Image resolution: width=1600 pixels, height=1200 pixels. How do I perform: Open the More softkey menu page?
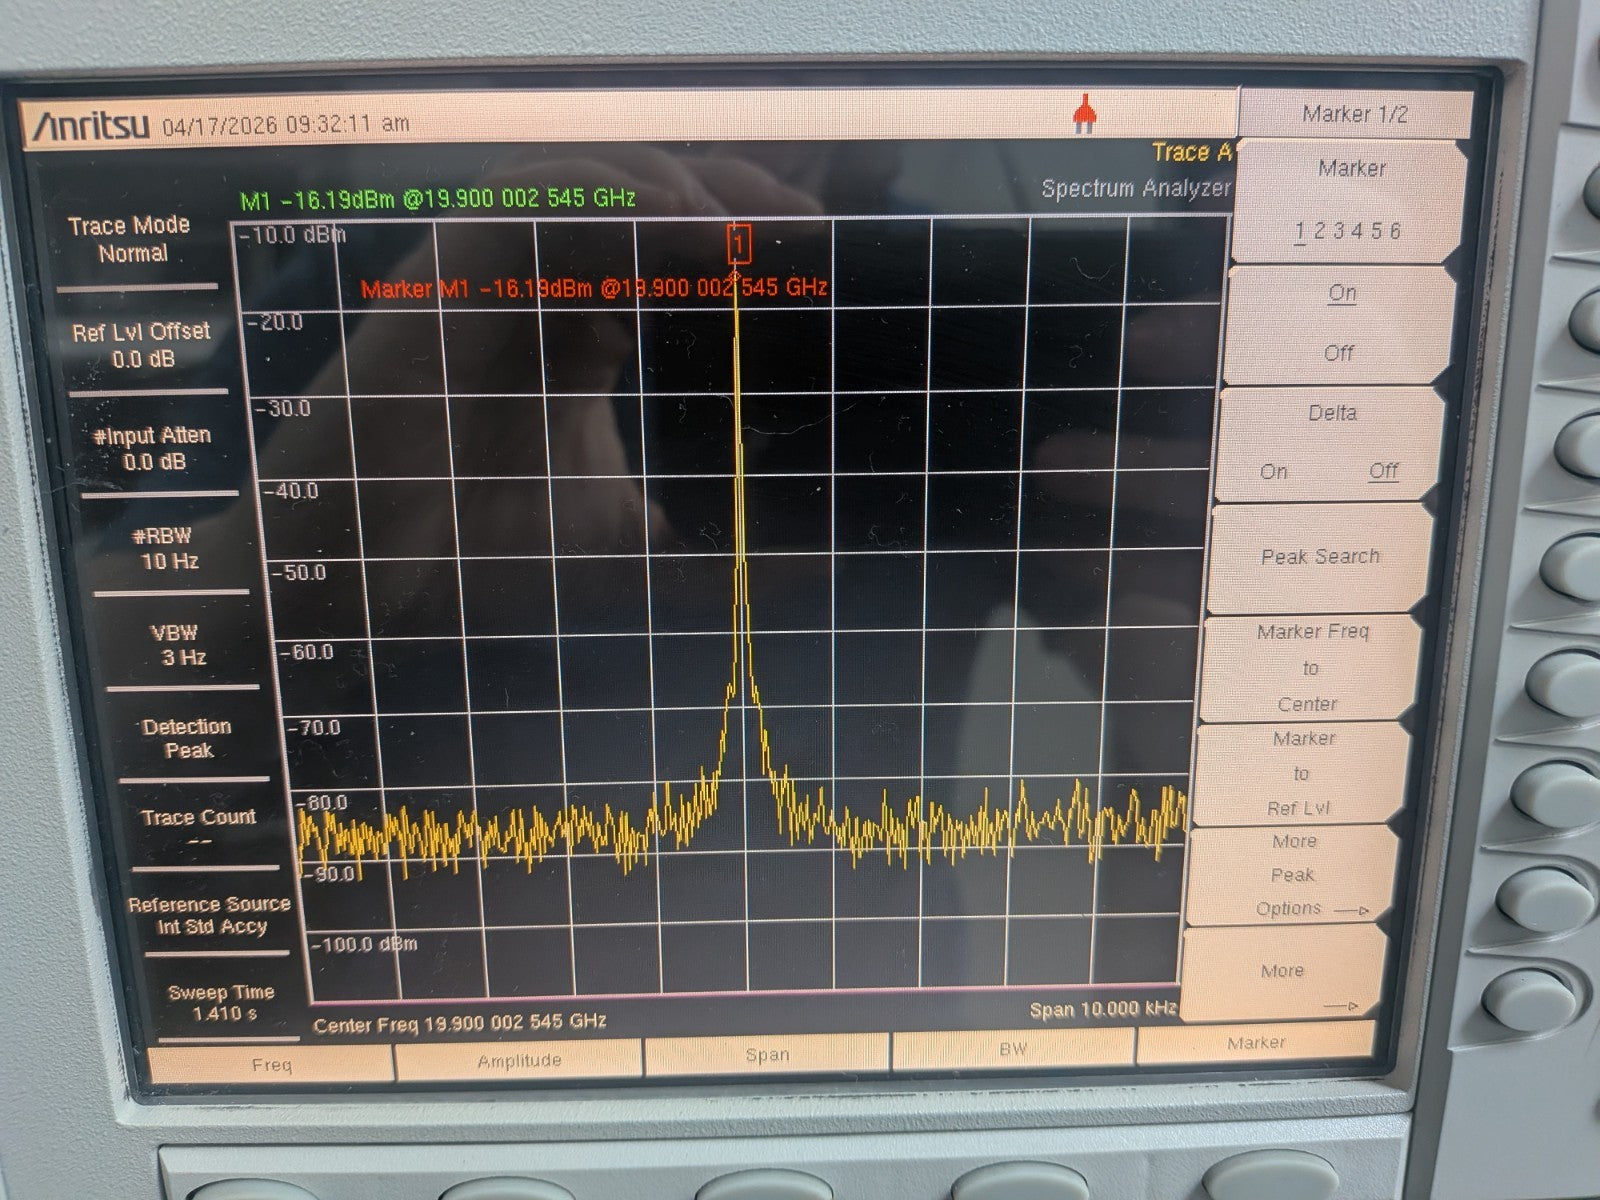(1284, 973)
